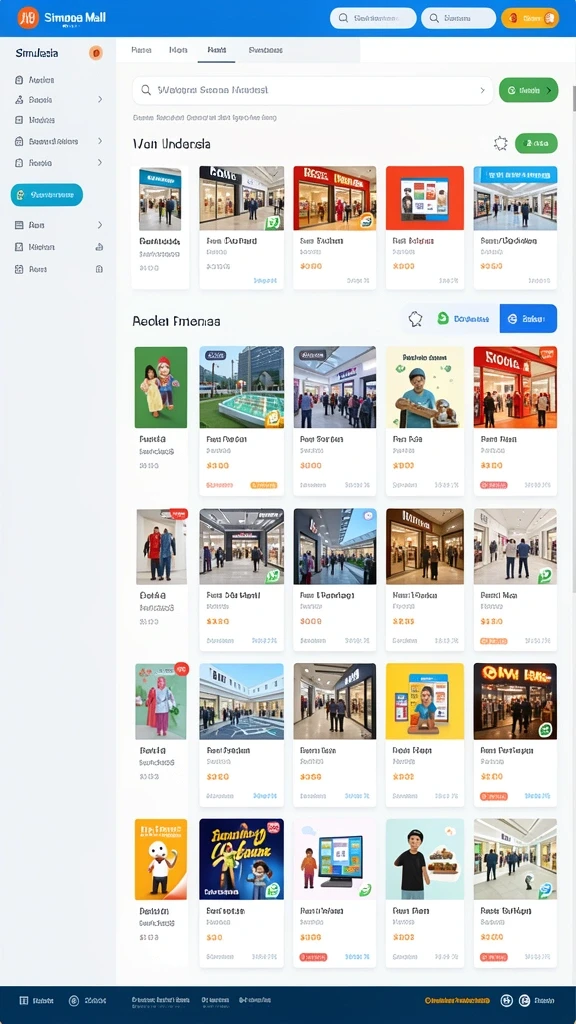576x1024 pixels.
Task: Click the scalloped badge icon in the Aeolet Fmenias toolbar
Action: 415,319
